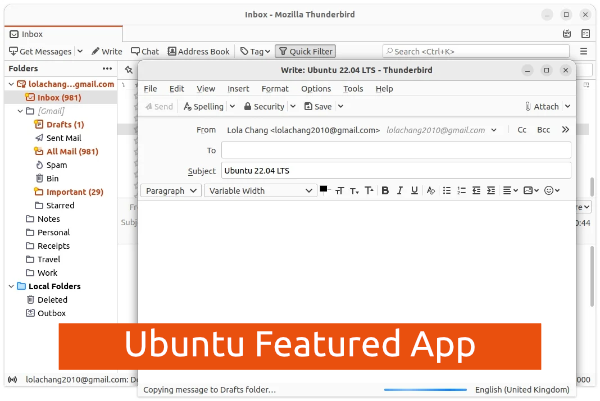Click the Search Ctrl+K box
600x401 pixels.
pyautogui.click(x=476, y=51)
